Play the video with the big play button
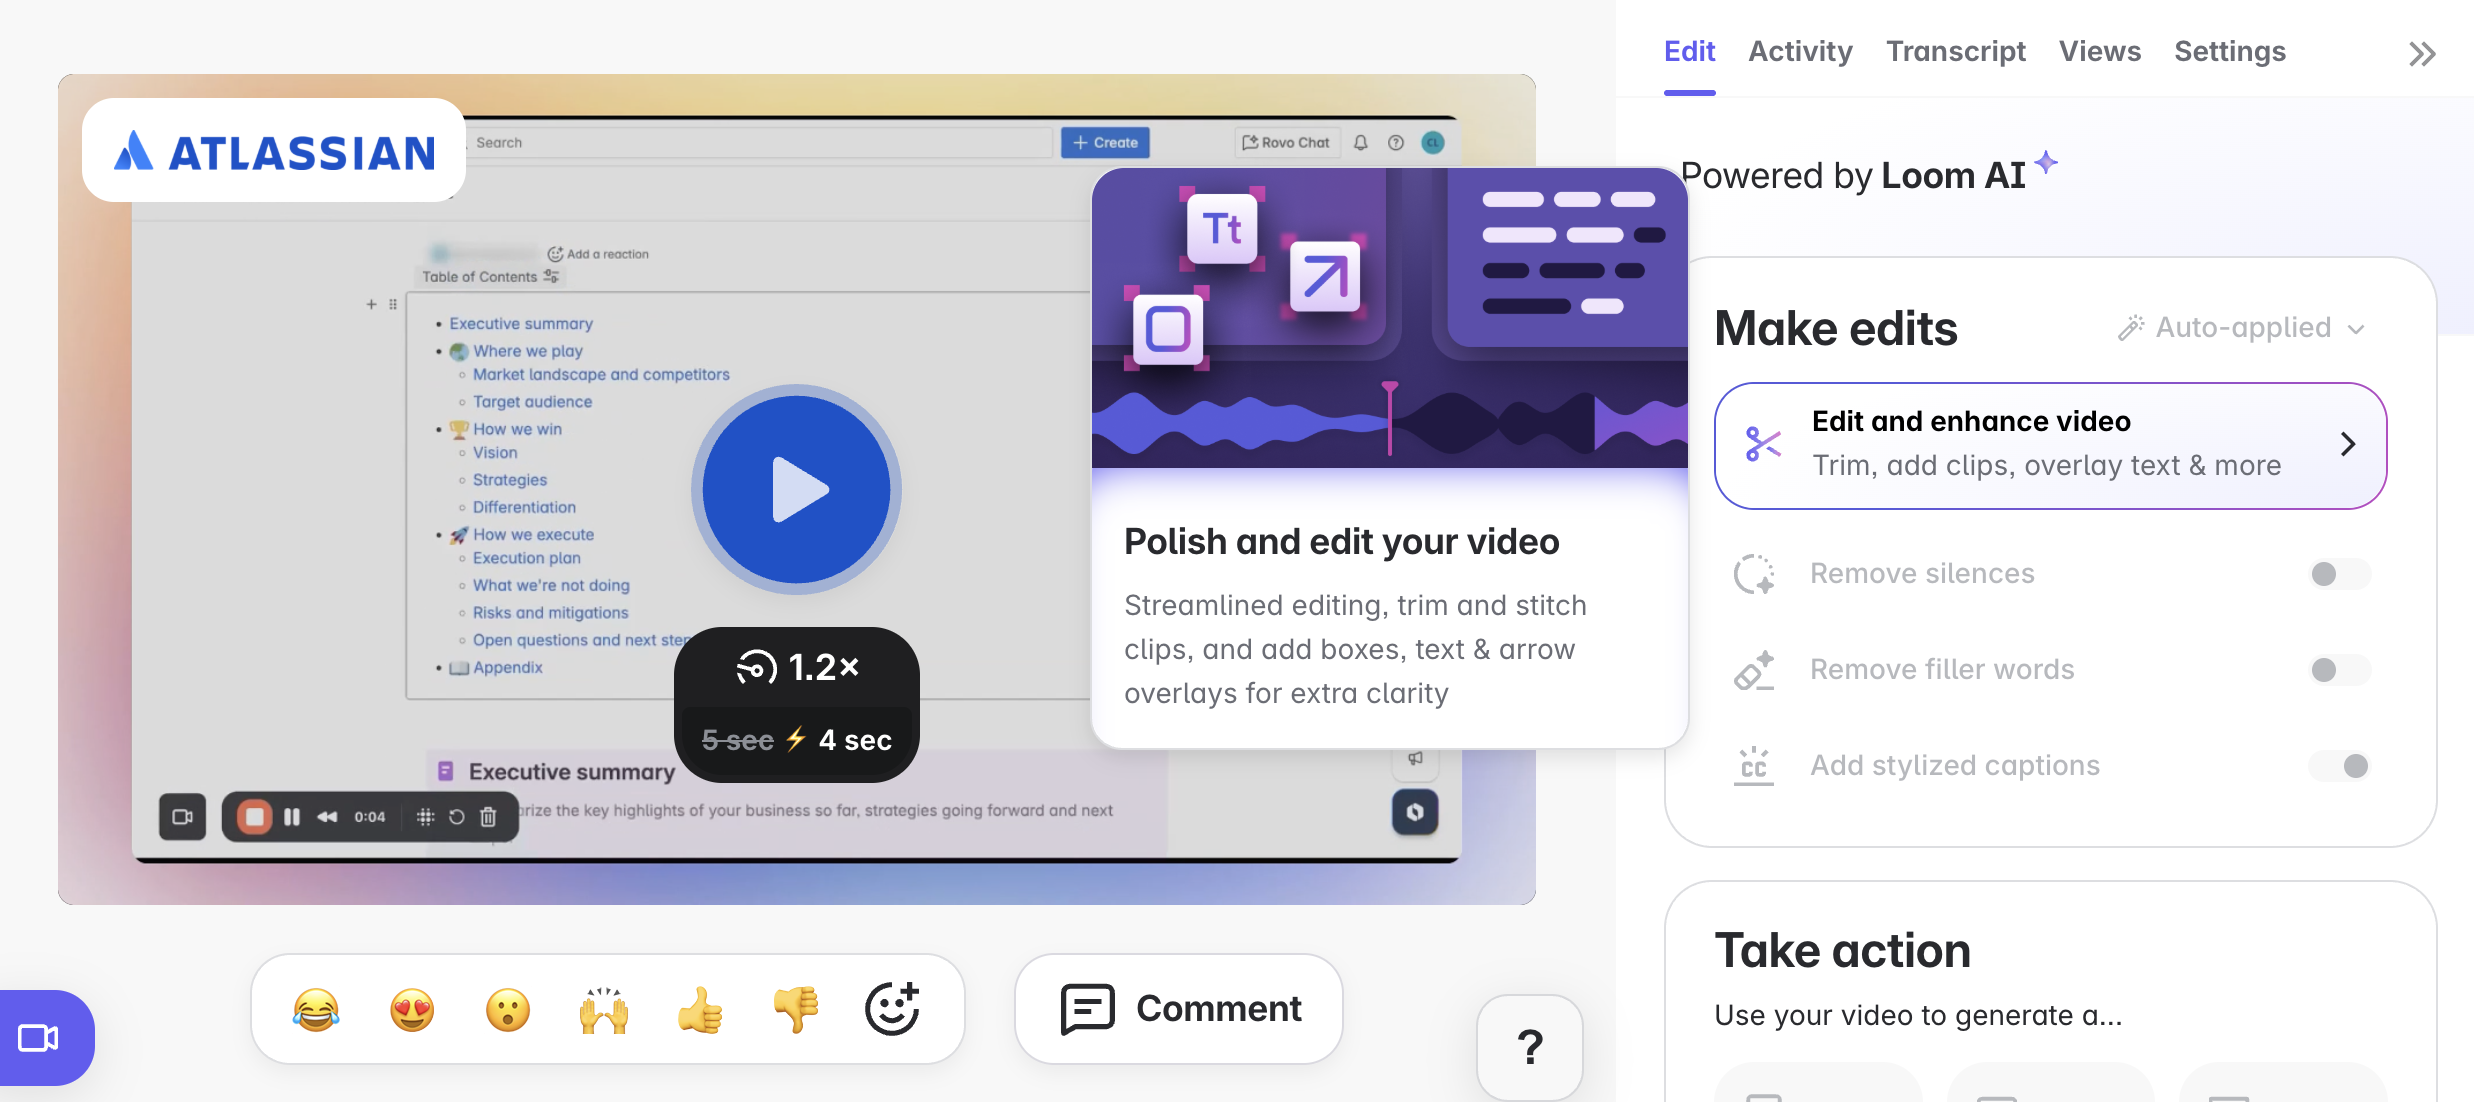This screenshot has height=1102, width=2474. (796, 489)
